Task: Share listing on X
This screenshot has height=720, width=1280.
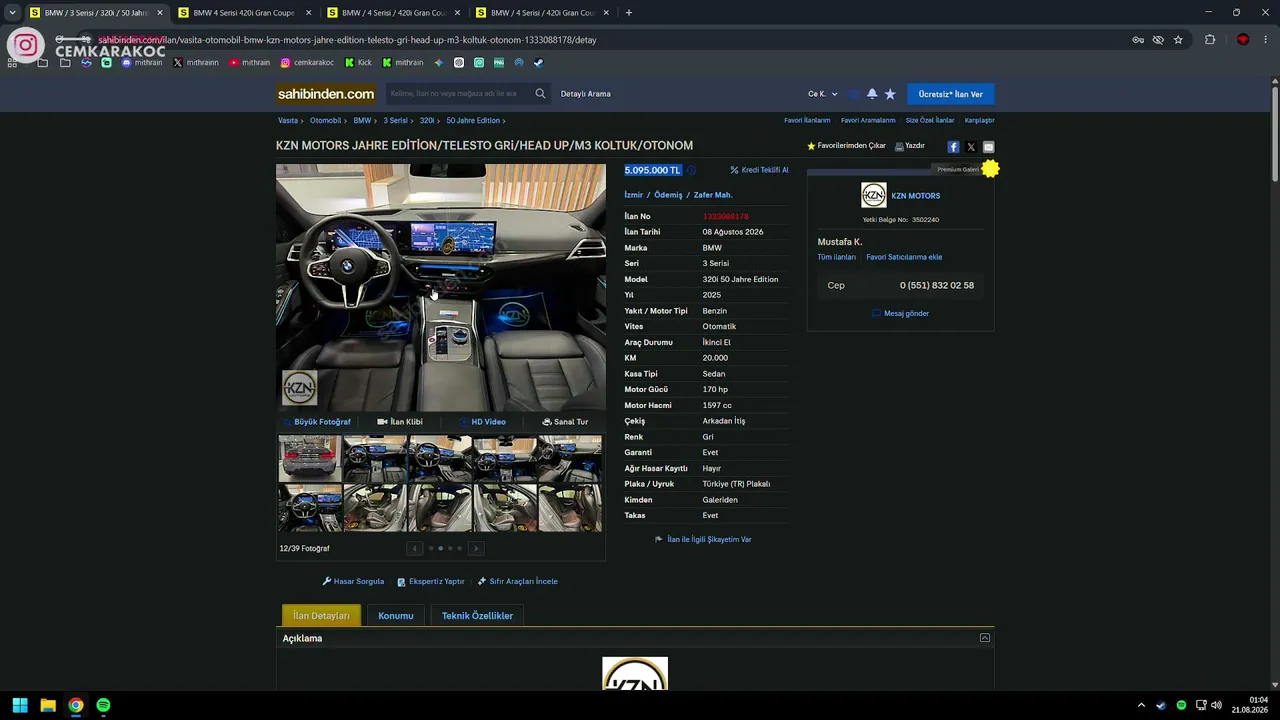Action: (971, 147)
